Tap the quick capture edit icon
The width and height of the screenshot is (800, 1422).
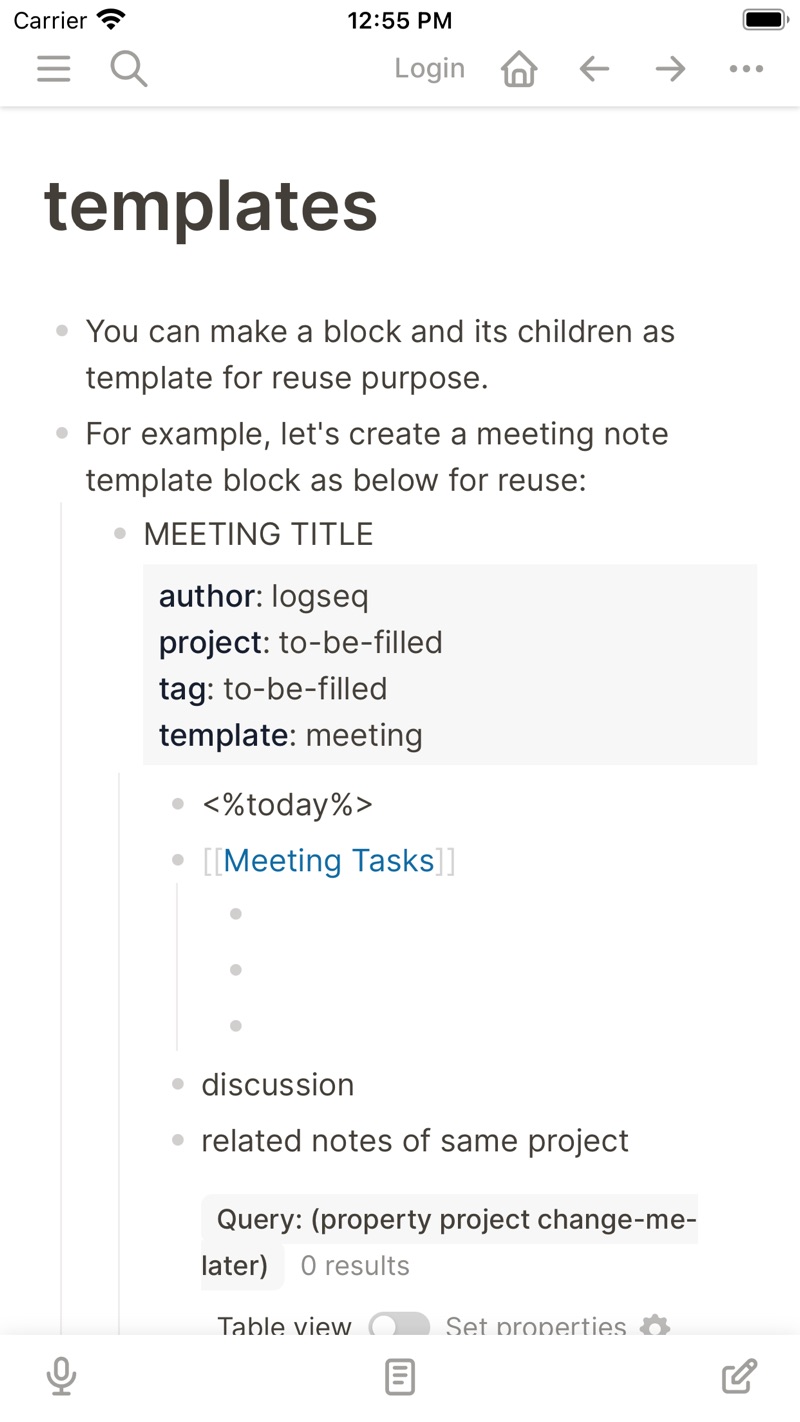click(739, 1377)
